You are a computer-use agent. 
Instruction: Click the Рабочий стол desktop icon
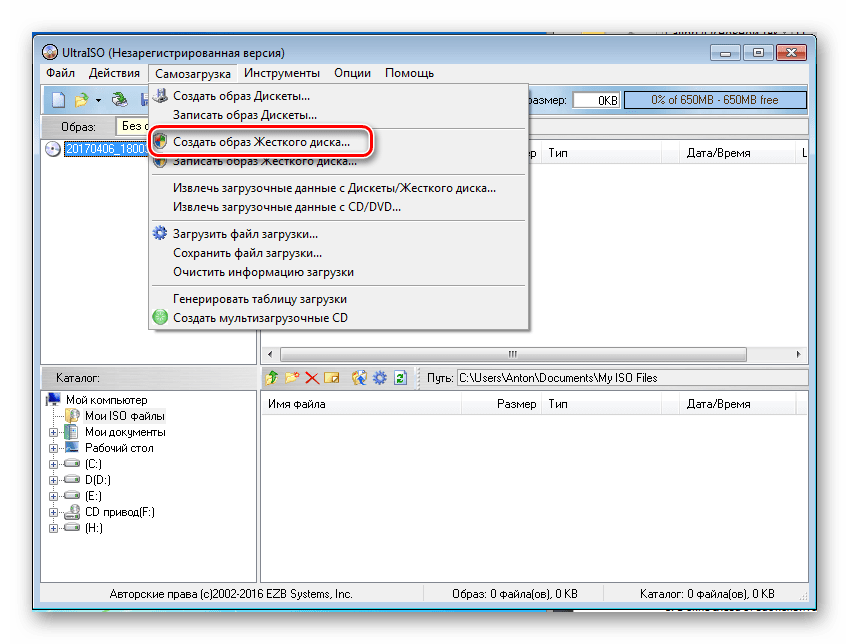[x=71, y=447]
